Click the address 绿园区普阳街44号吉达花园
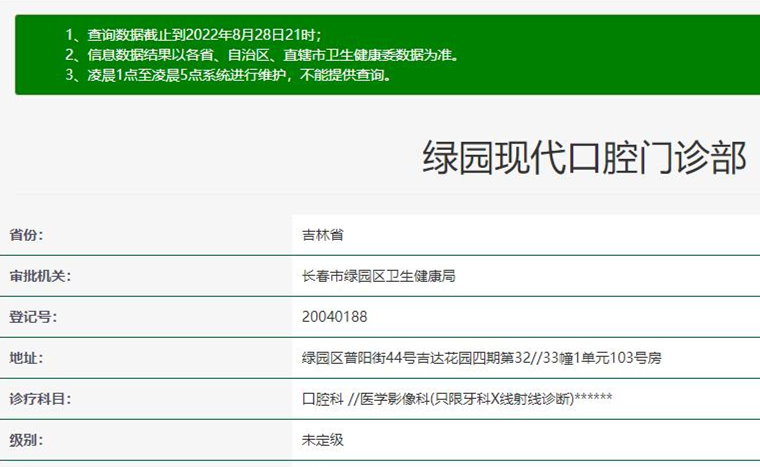760x467 pixels. tap(482, 358)
